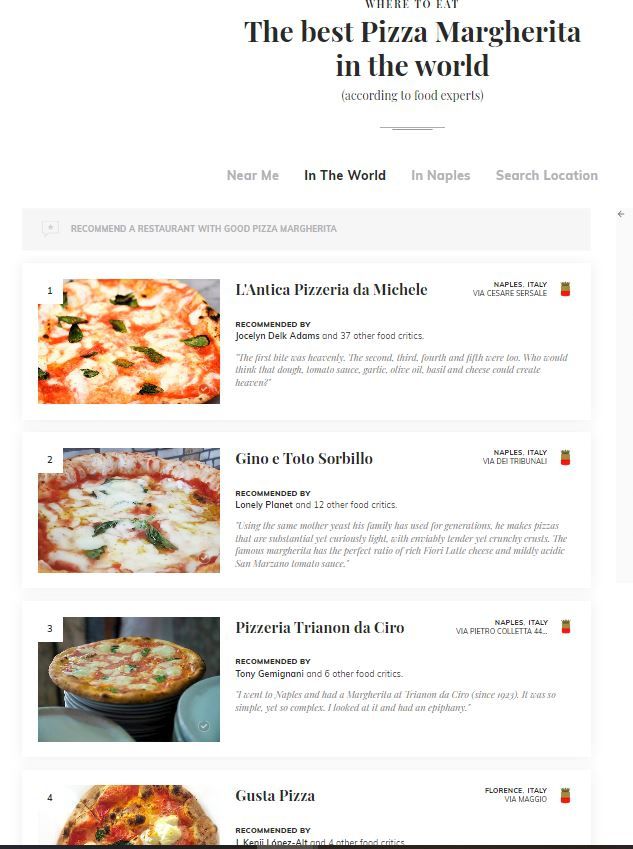Image resolution: width=633 pixels, height=849 pixels.
Task: Click the star comment icon beside Recommend text
Action: pyautogui.click(x=50, y=228)
